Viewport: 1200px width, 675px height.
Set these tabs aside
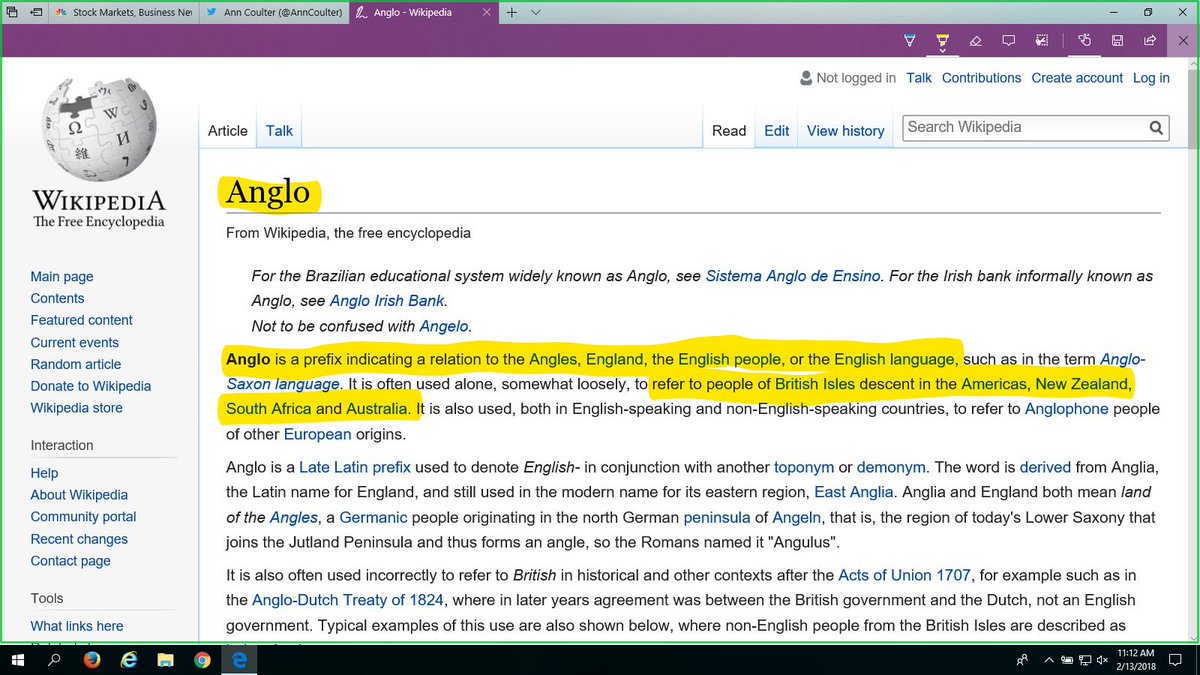tap(37, 12)
